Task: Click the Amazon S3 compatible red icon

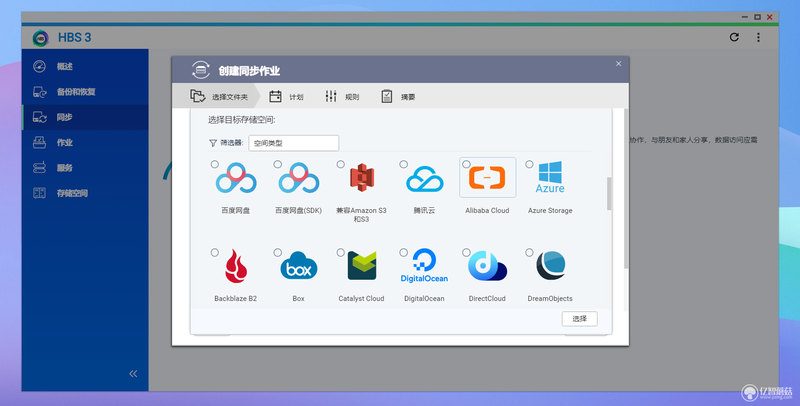Action: [x=362, y=177]
